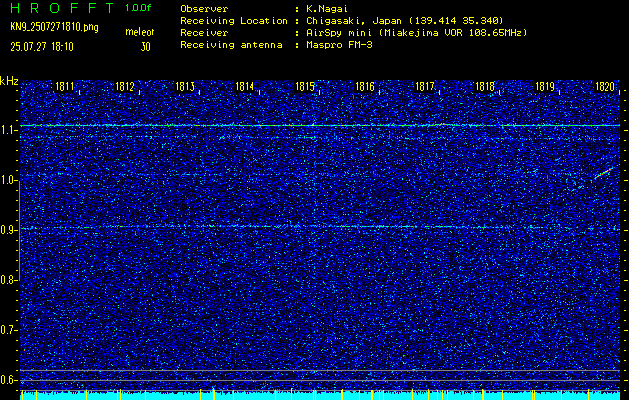Click the 1815 time marker
The height and width of the screenshot is (400, 629).
click(x=305, y=87)
